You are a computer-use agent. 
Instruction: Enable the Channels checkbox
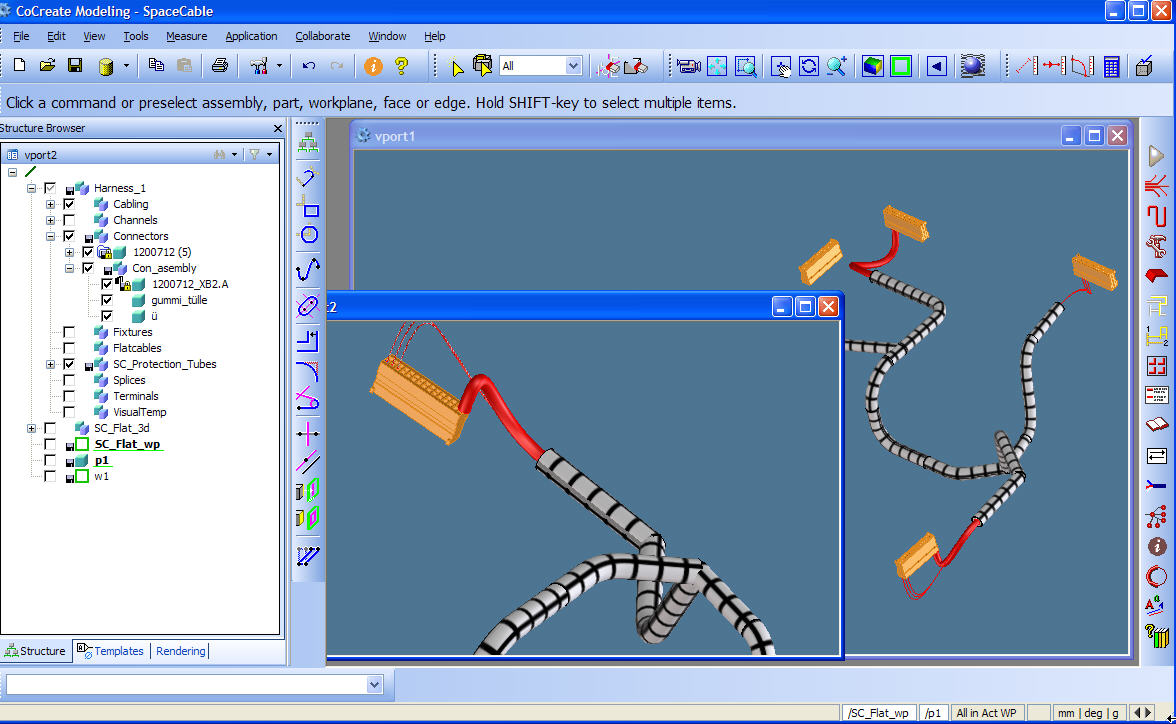tap(69, 220)
